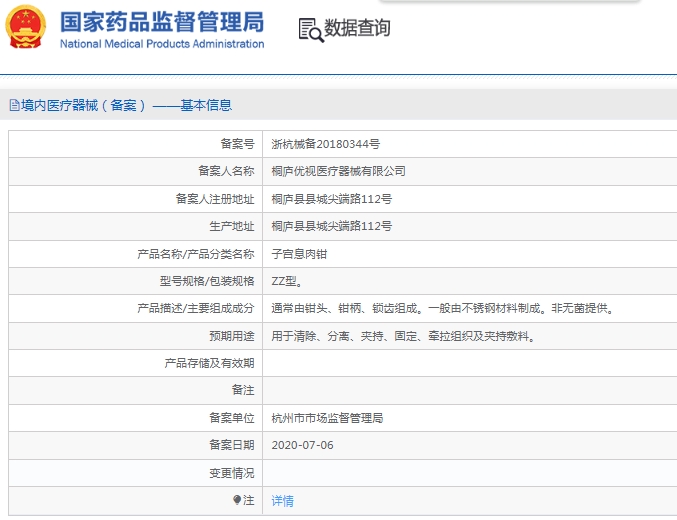677x520 pixels.
Task: Click 境内医疗器械（备案）——基本信息 heading
Action: (126, 105)
